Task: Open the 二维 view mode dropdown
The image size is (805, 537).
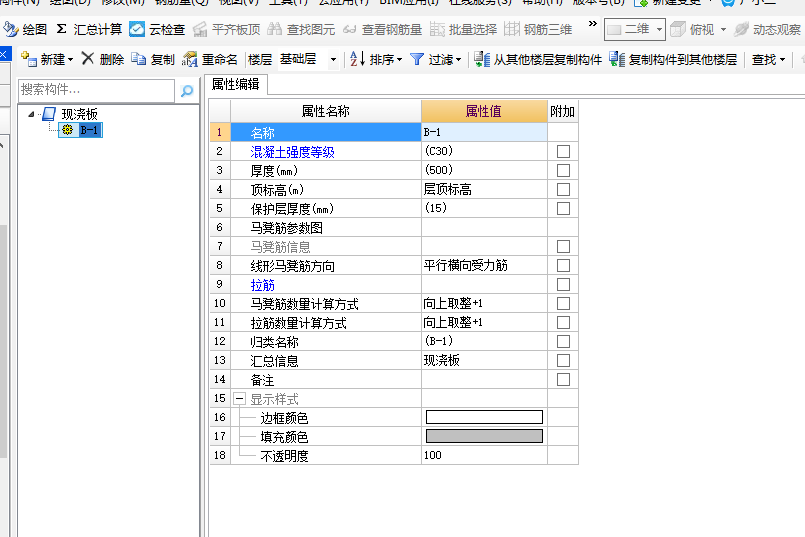Action: click(660, 30)
